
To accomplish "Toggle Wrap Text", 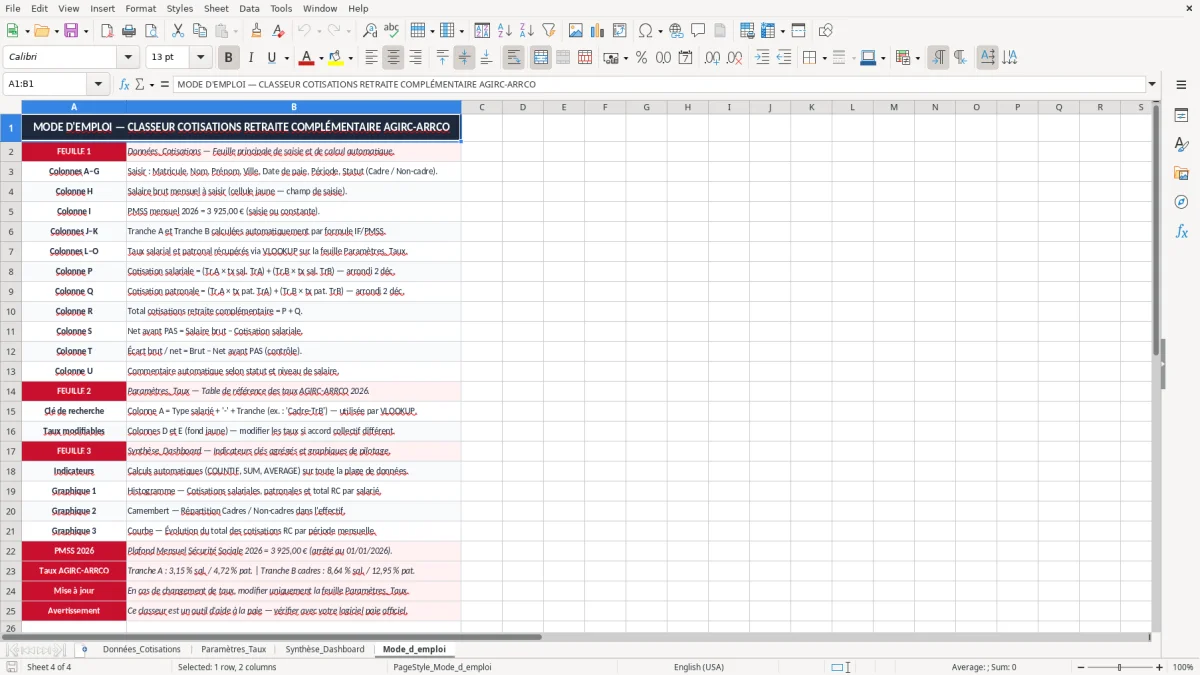I will [514, 58].
